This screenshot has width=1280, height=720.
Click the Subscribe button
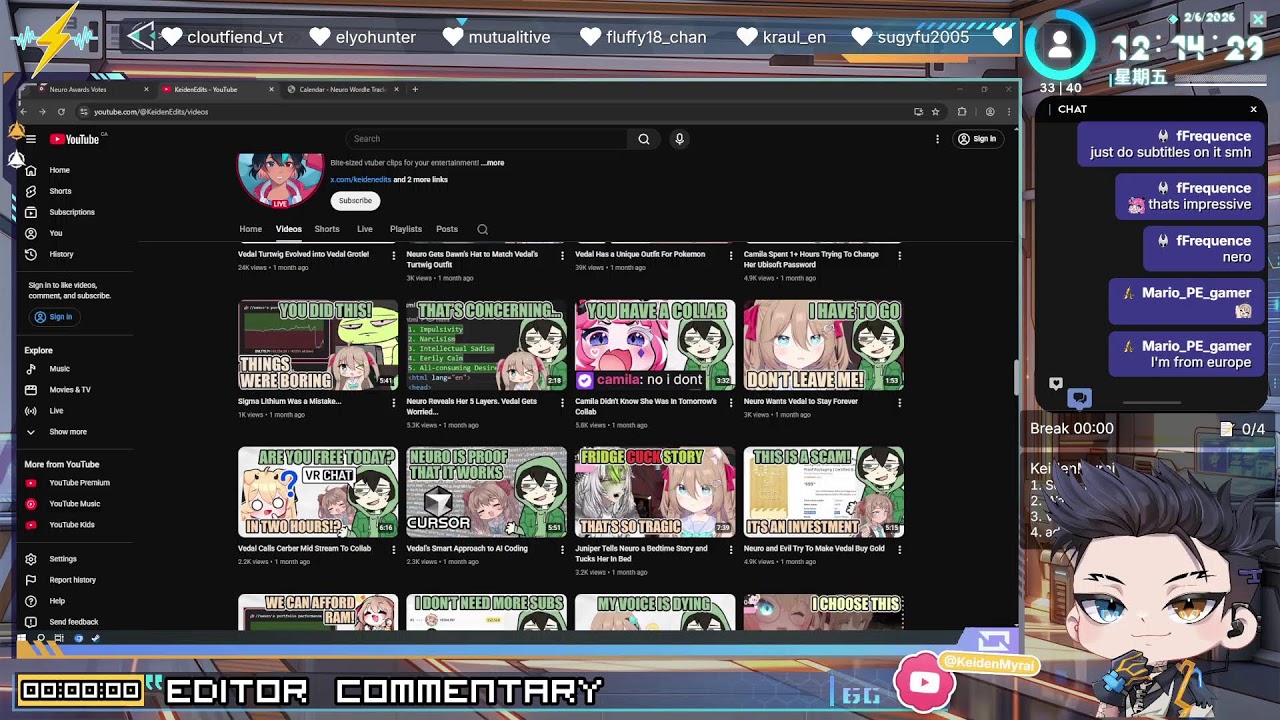click(x=355, y=201)
